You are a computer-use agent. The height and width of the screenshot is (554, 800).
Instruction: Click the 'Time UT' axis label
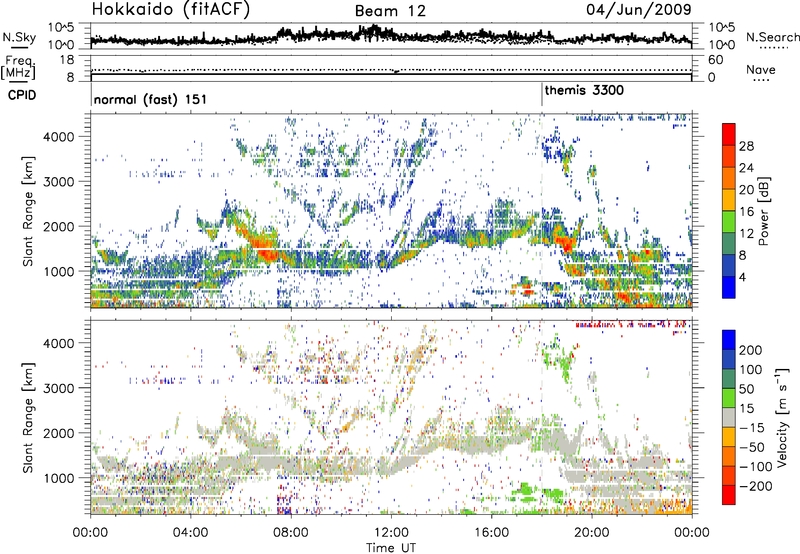click(391, 547)
